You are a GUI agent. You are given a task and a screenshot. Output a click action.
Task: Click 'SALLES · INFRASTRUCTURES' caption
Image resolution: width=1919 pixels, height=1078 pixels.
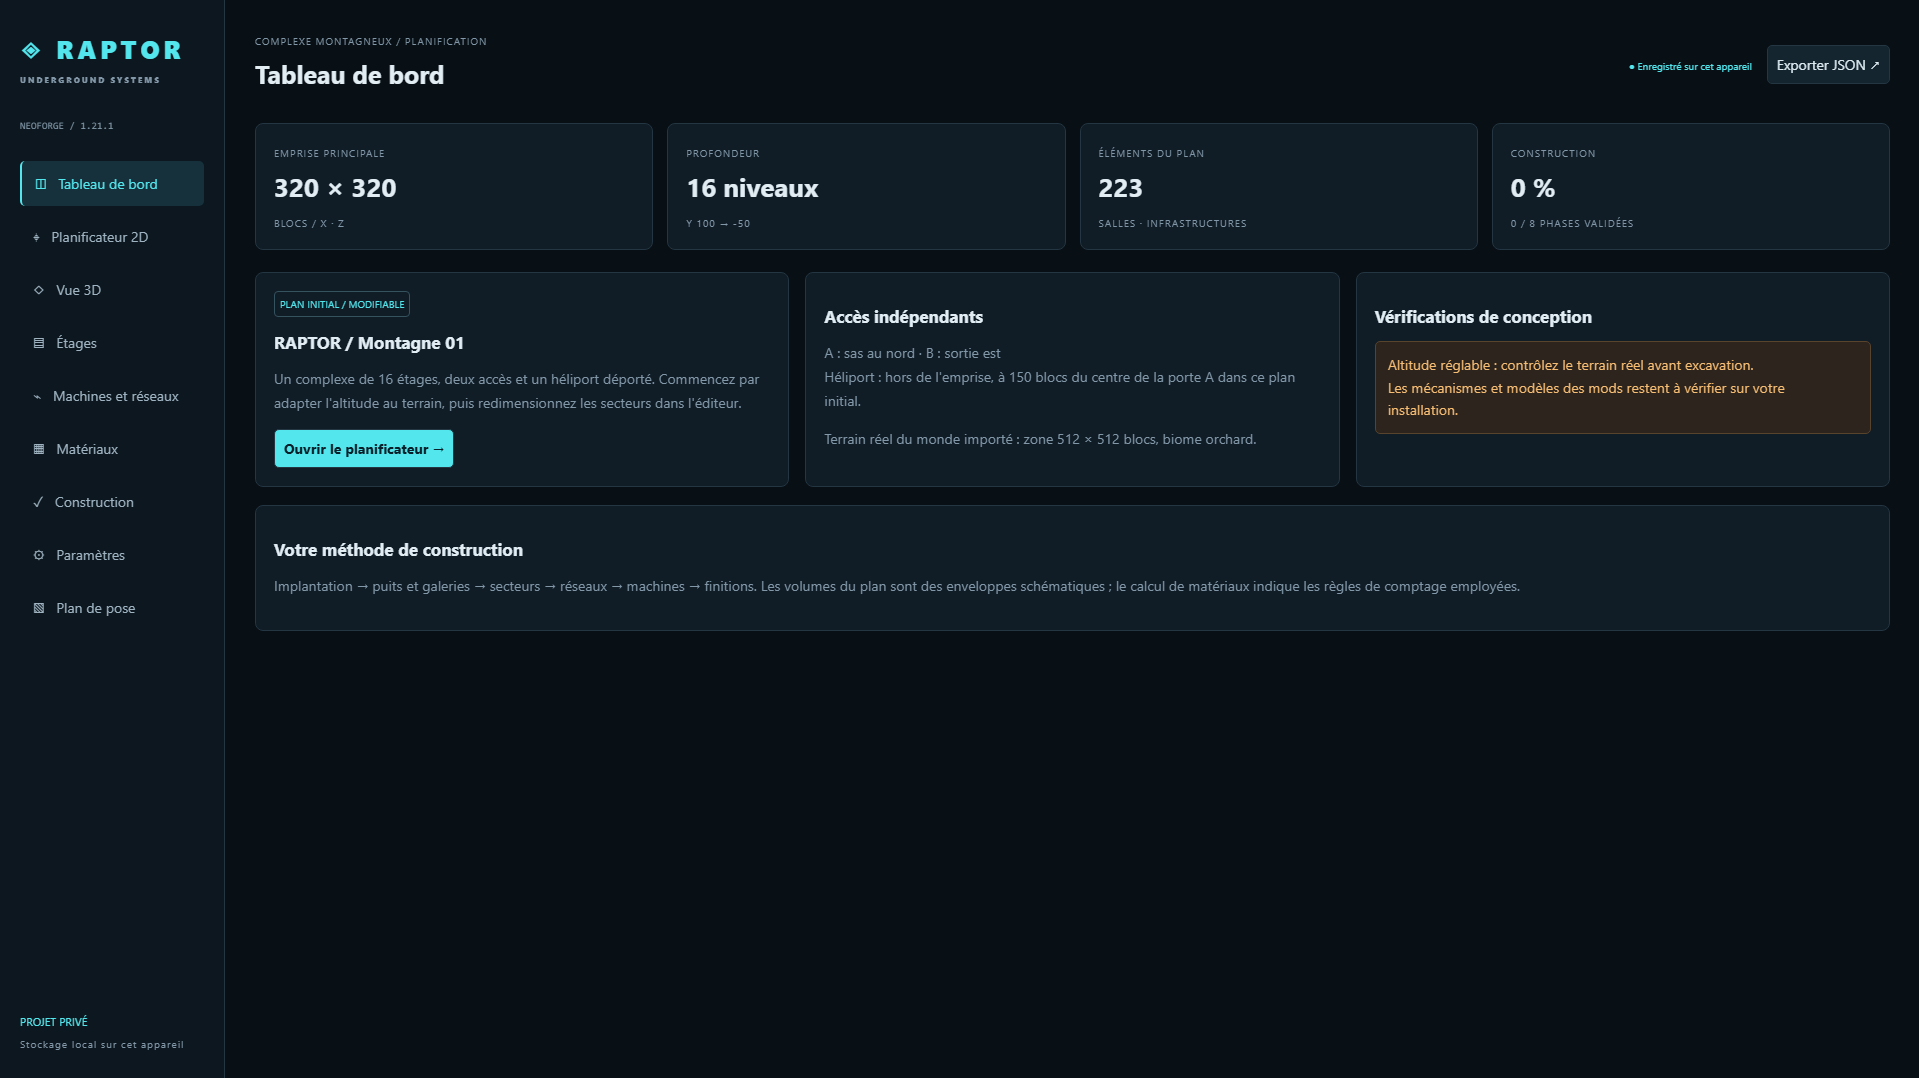tap(1172, 224)
